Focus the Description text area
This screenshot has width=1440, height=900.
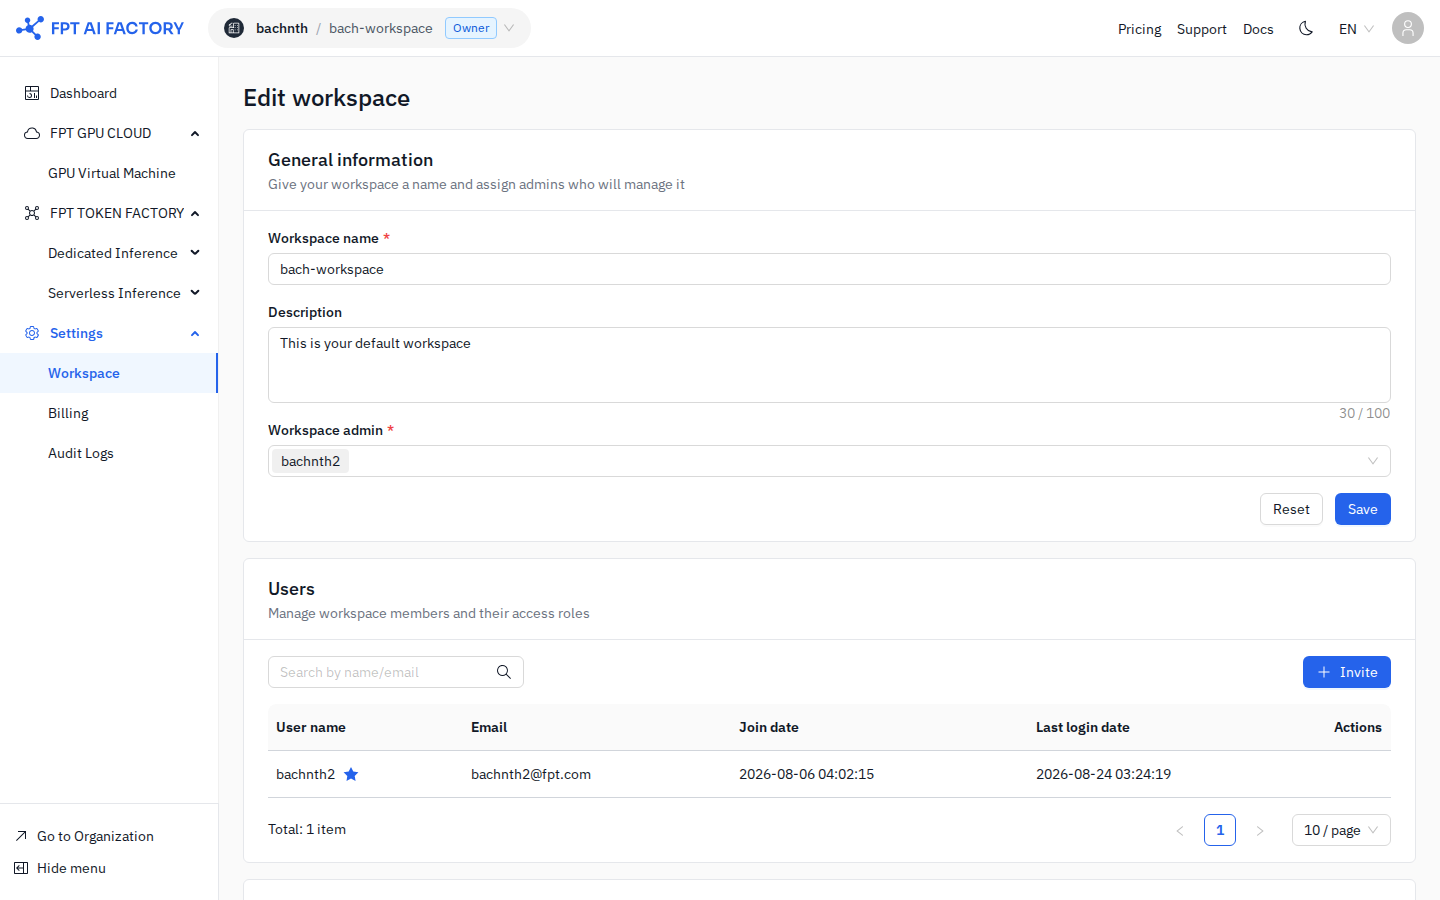click(829, 365)
